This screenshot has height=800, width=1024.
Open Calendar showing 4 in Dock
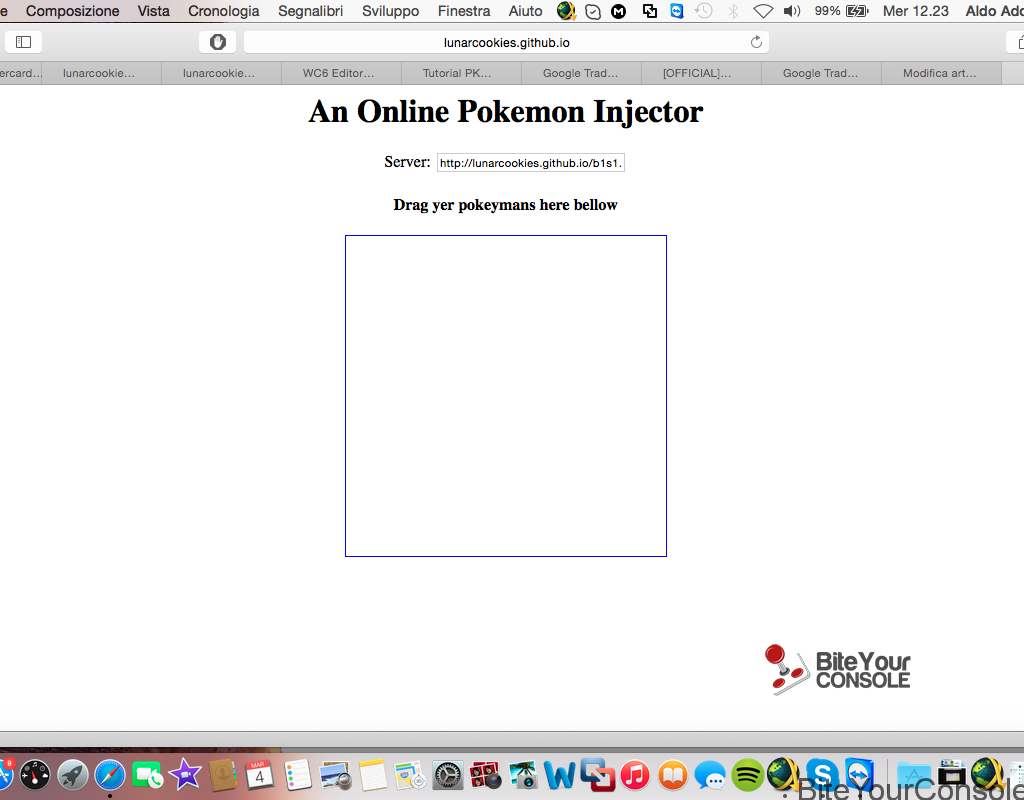(x=259, y=776)
